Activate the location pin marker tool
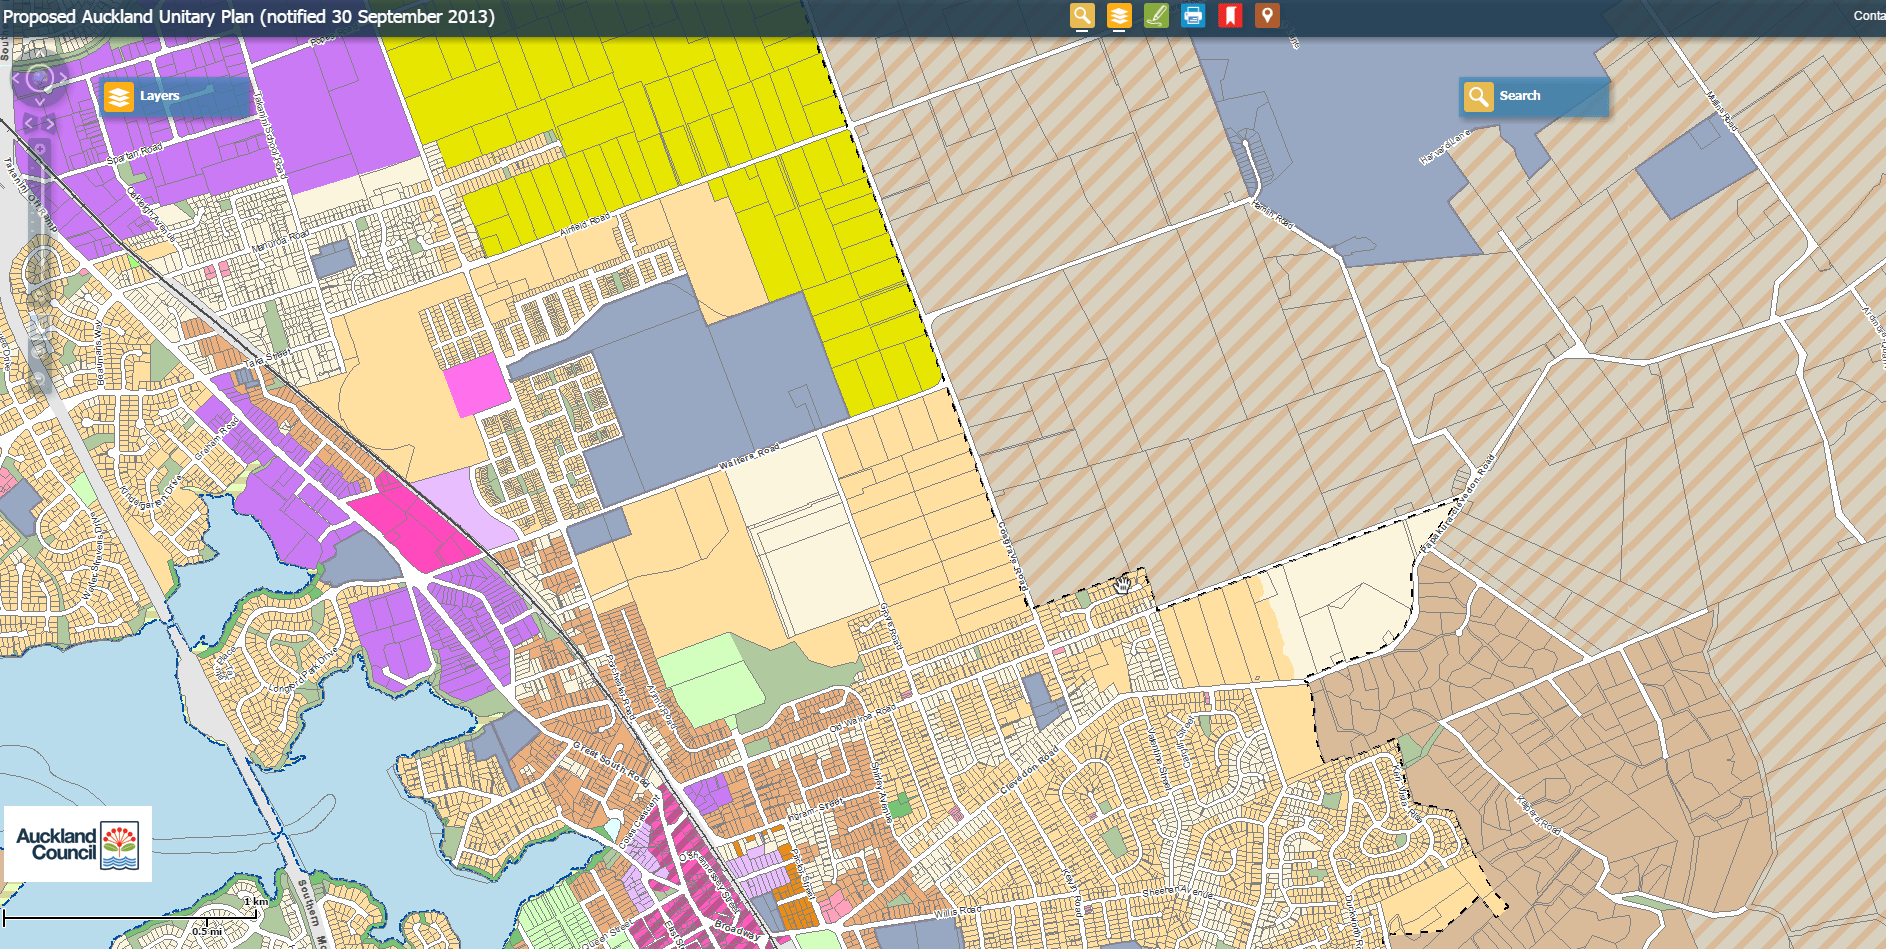 1267,15
